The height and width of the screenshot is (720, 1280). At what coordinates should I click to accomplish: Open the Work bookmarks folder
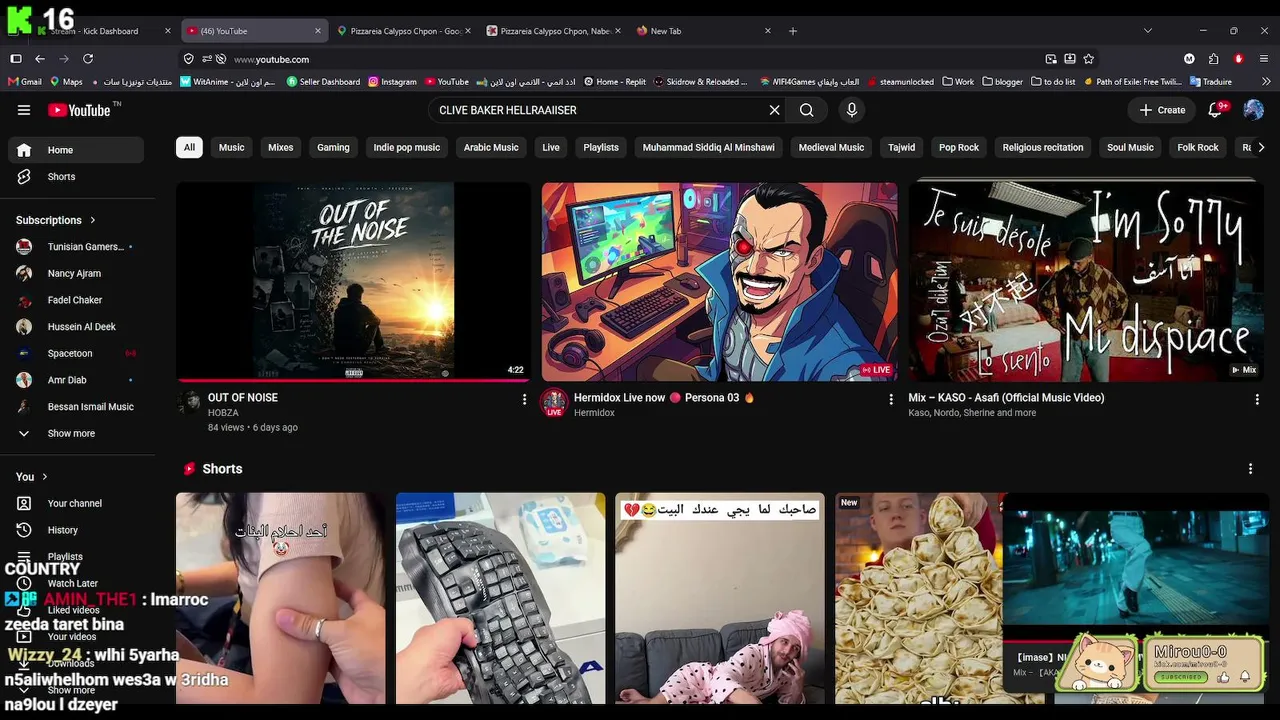click(x=958, y=82)
